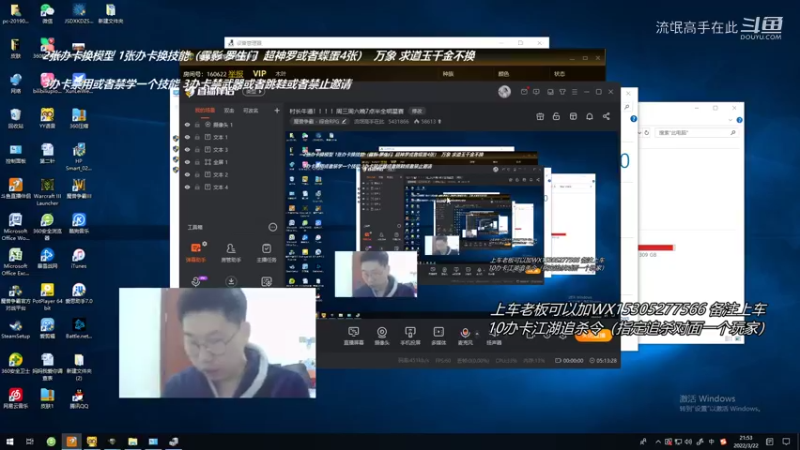
Task: Click the orange start streaming button
Action: click(x=593, y=336)
